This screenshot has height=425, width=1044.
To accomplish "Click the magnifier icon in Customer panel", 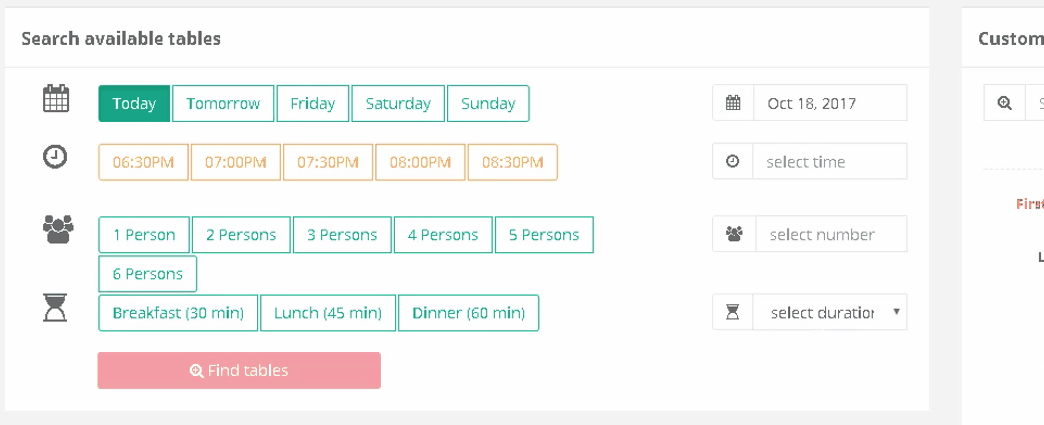I will (1004, 103).
